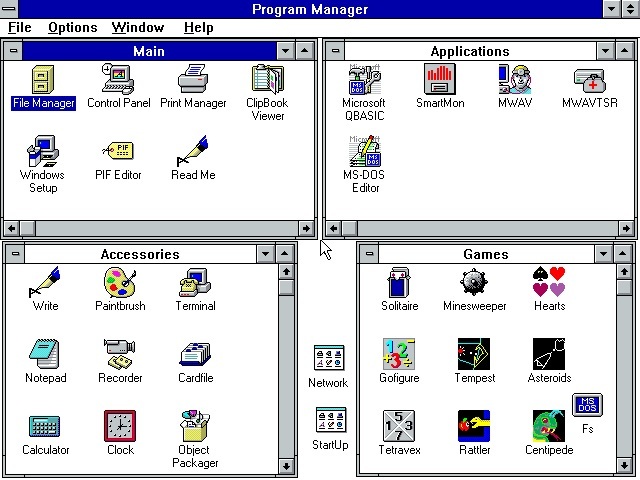Click the left scroll arrow in Applications window

[x=333, y=228]
